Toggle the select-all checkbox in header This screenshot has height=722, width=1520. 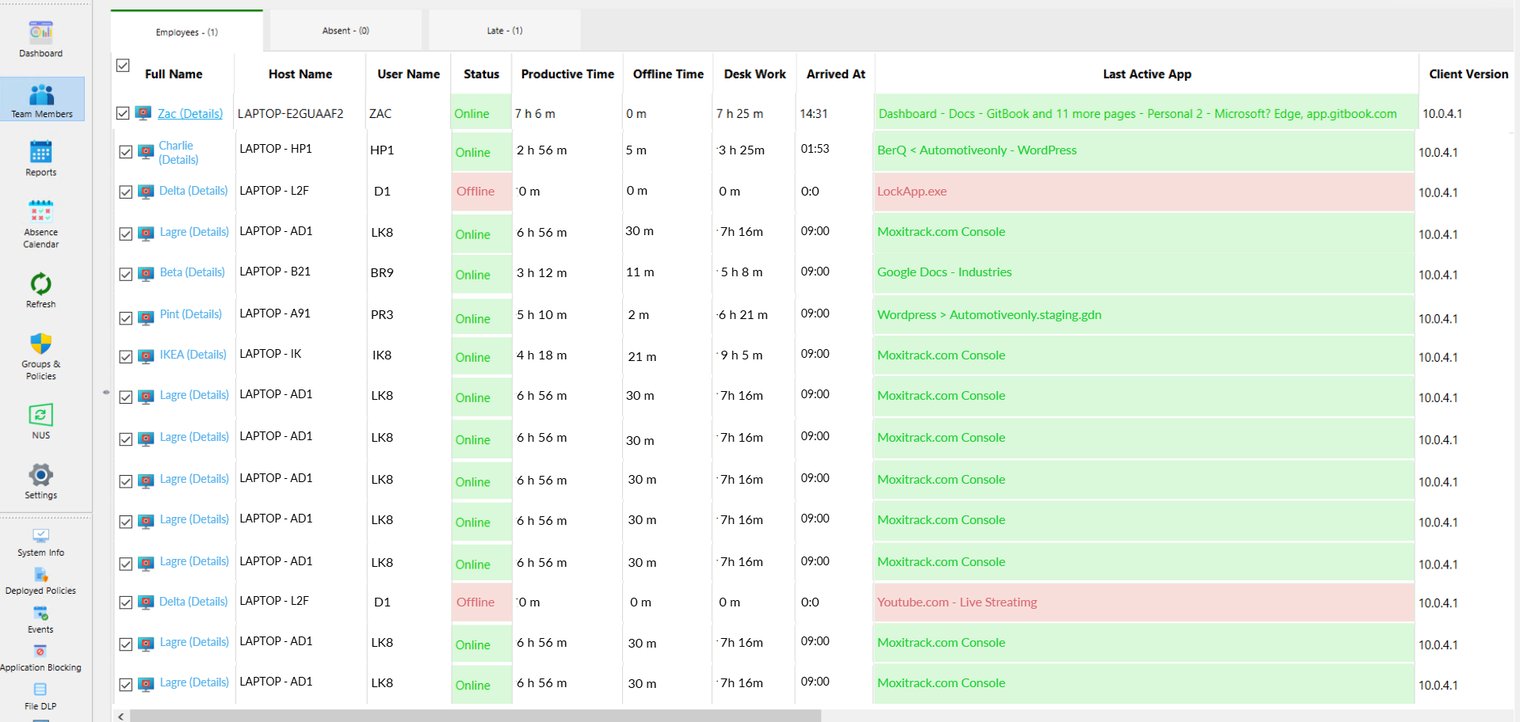(x=123, y=66)
